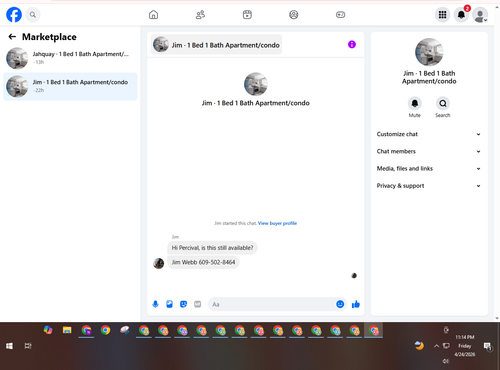This screenshot has height=370, width=500.
Task: Click "Jim started this chat" text
Action: pos(235,223)
